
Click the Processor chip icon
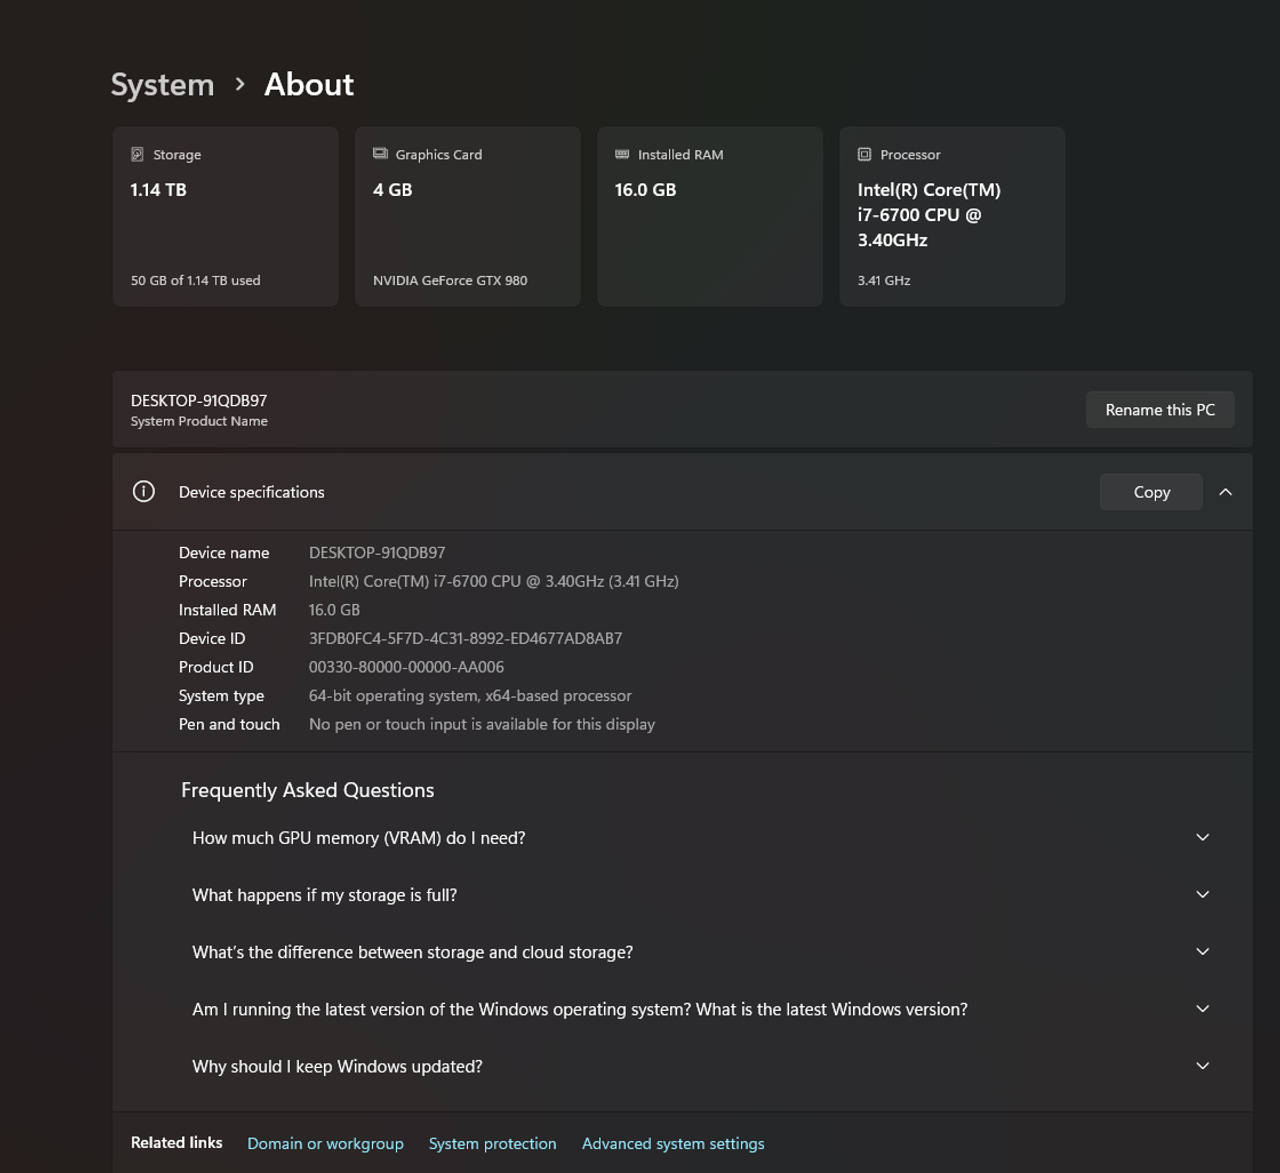point(864,155)
